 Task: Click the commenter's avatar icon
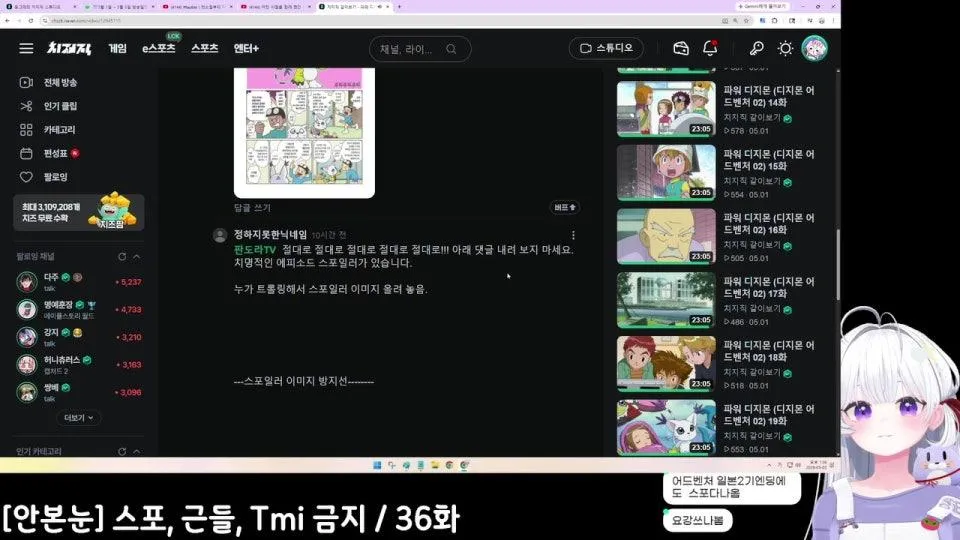coord(220,236)
